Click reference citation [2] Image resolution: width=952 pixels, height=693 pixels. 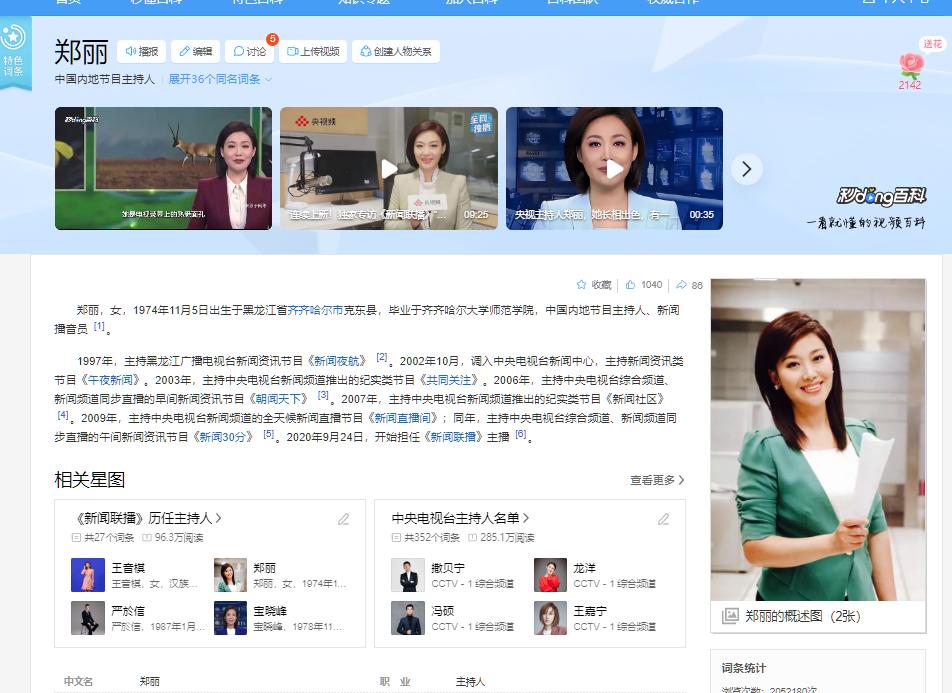point(381,358)
